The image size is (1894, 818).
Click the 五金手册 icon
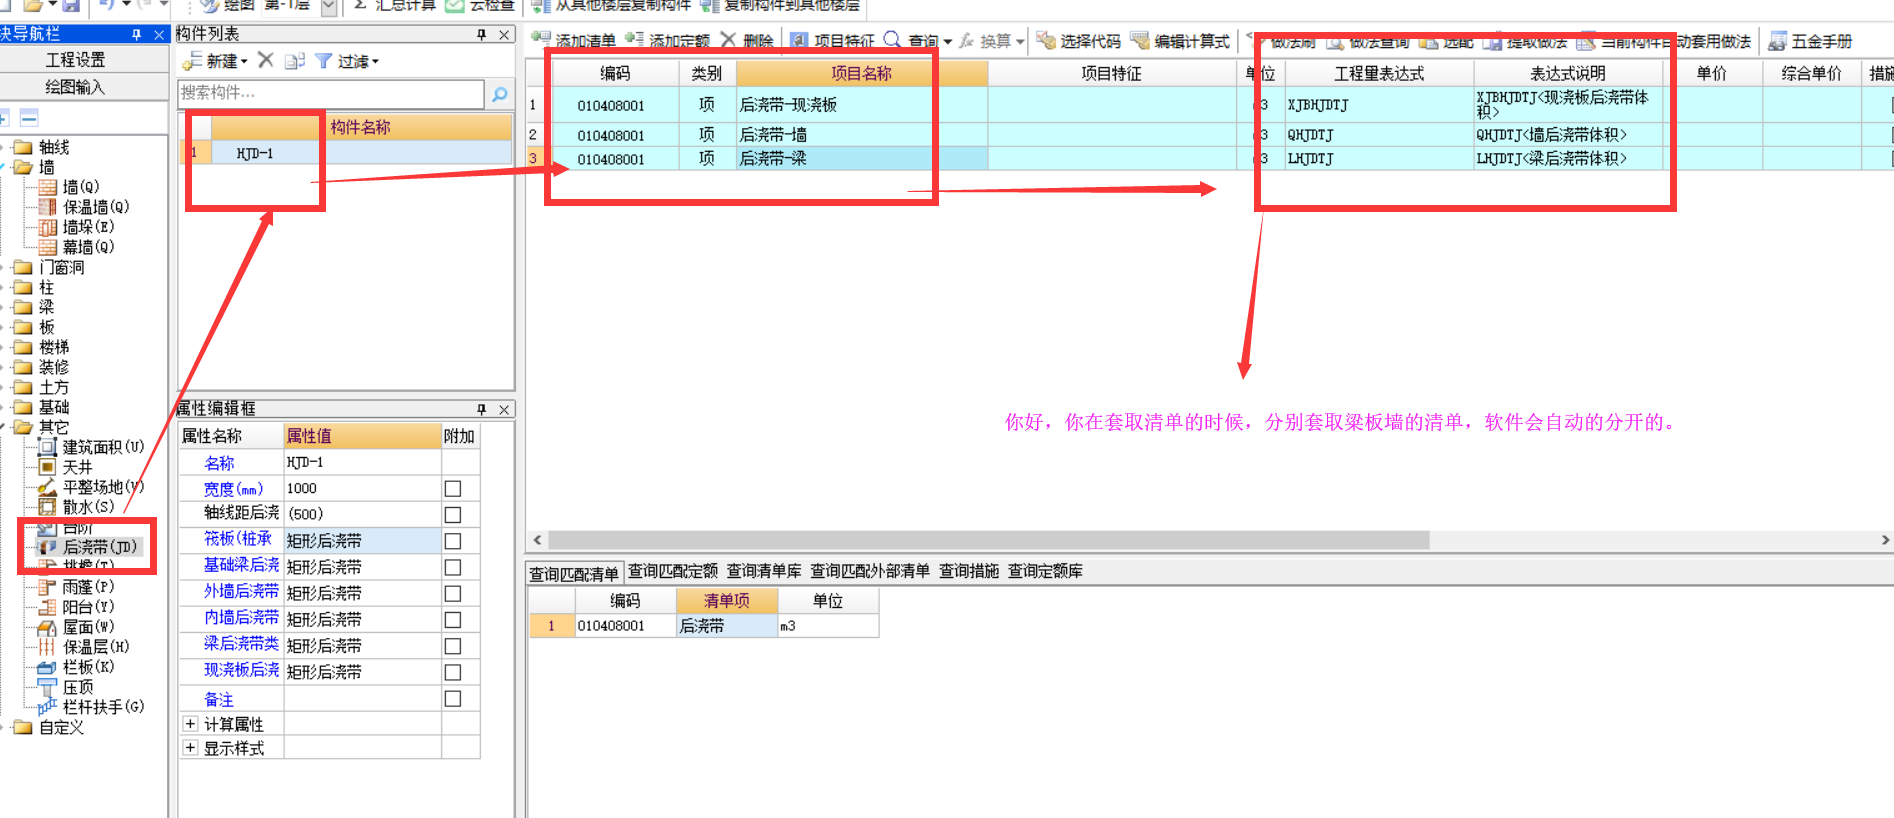pyautogui.click(x=1777, y=41)
